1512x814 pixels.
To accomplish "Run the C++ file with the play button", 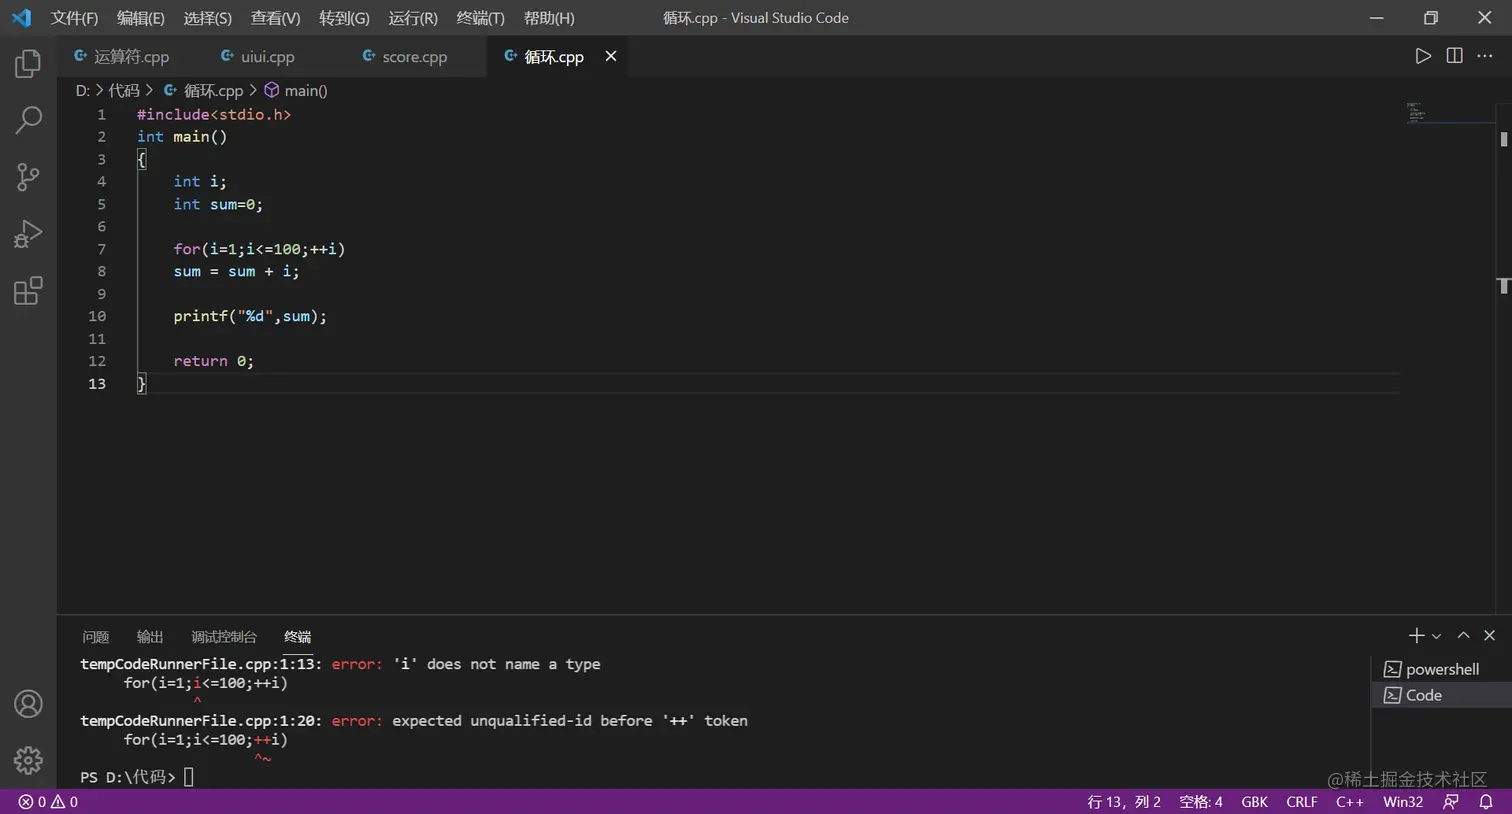I will 1424,56.
